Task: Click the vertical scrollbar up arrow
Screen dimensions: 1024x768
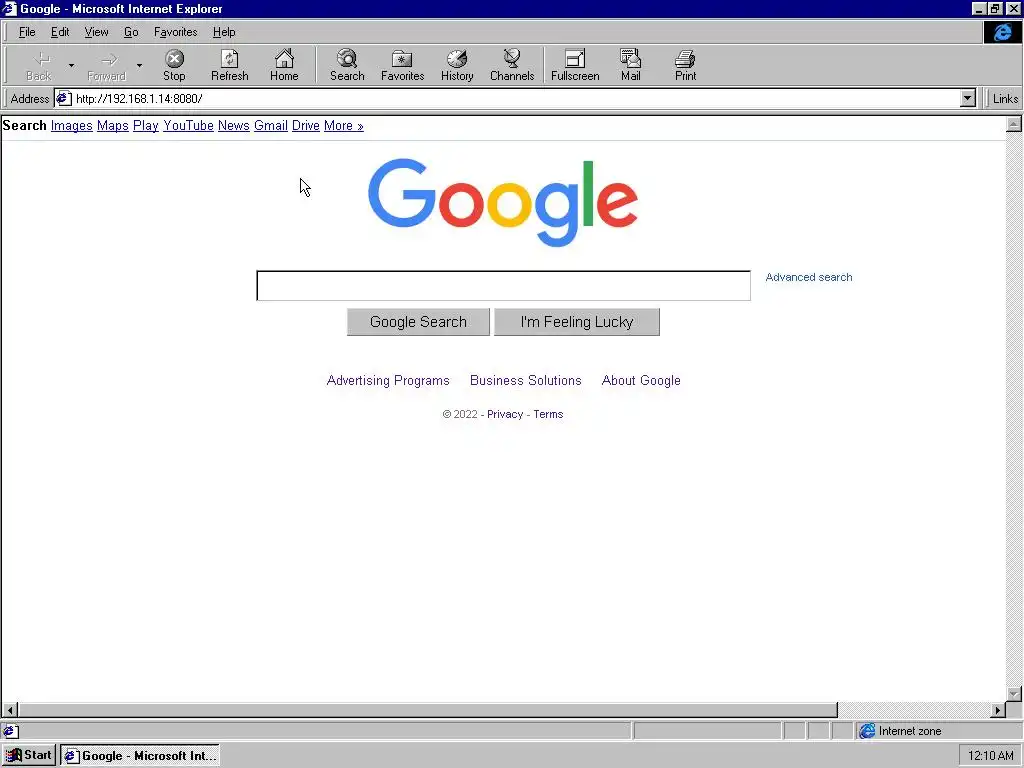Action: pyautogui.click(x=1014, y=124)
